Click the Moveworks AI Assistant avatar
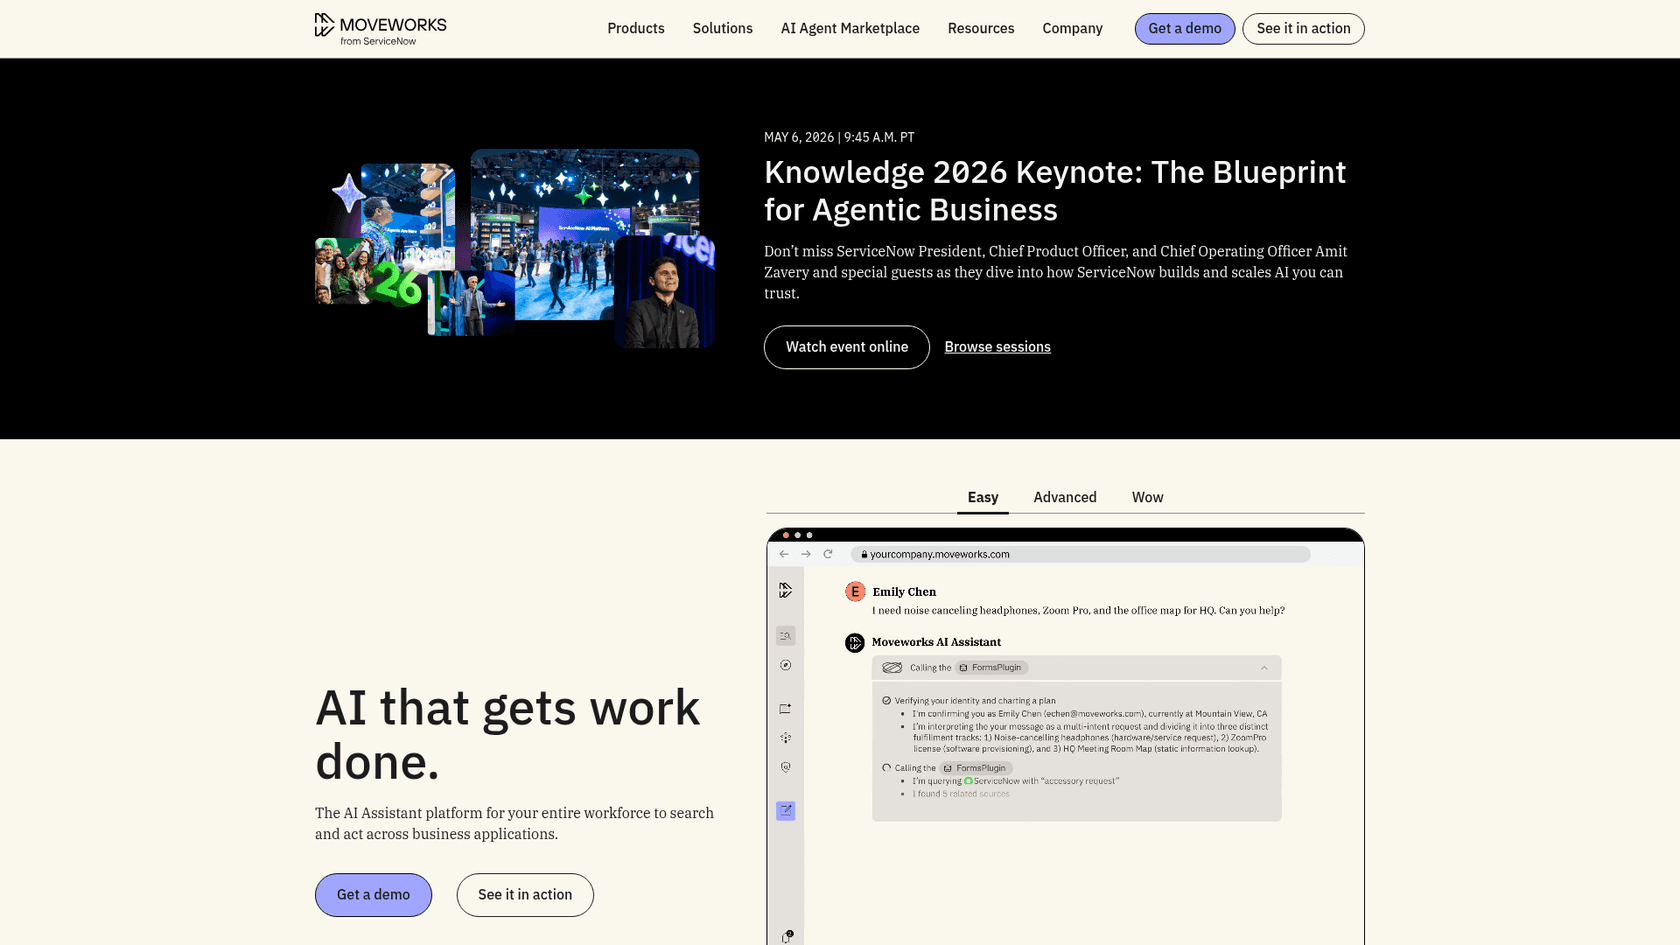The width and height of the screenshot is (1680, 945). [x=855, y=643]
